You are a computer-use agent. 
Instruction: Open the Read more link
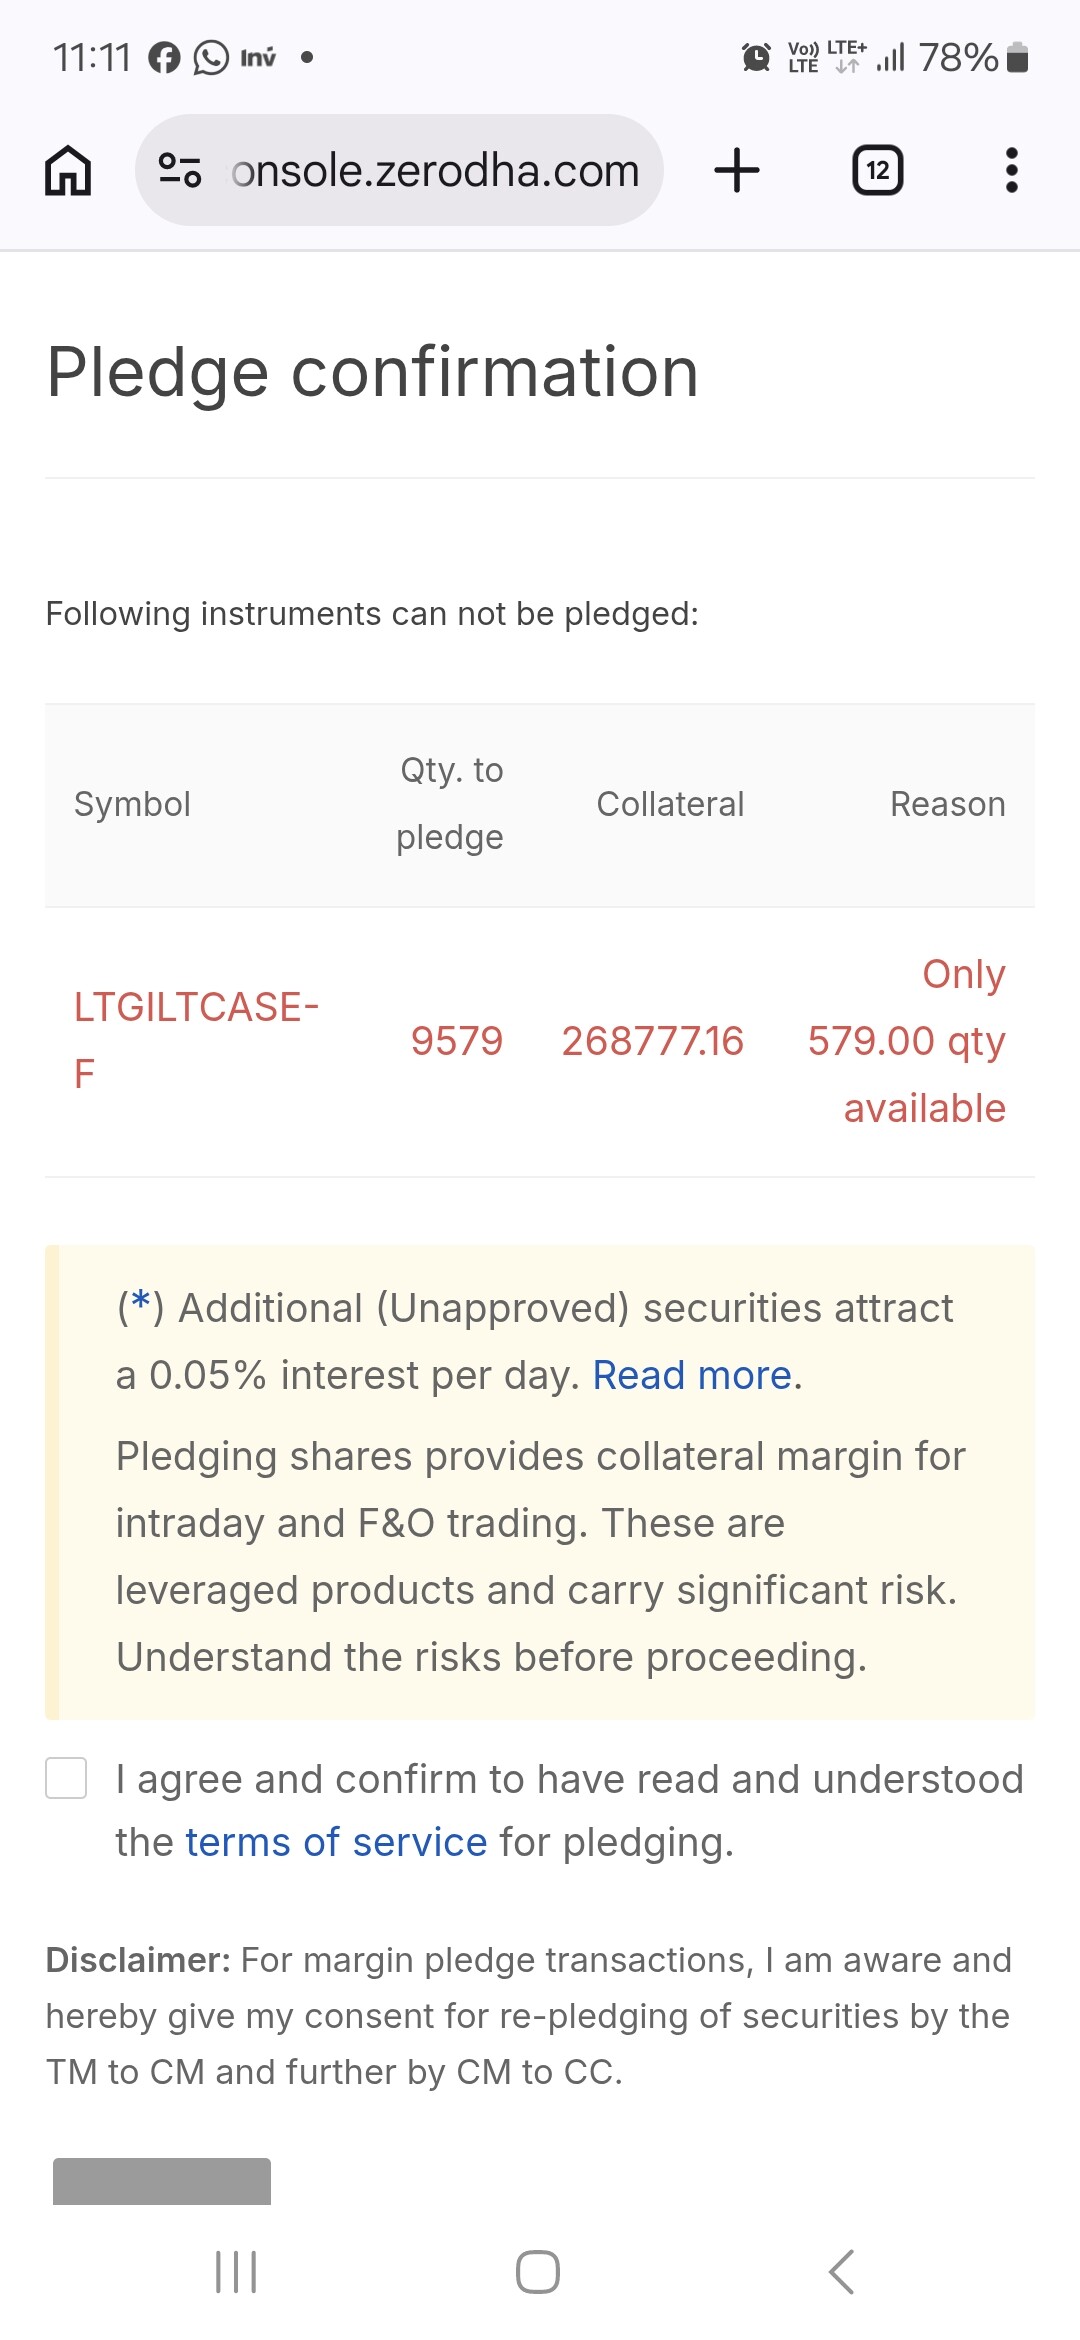(x=692, y=1376)
